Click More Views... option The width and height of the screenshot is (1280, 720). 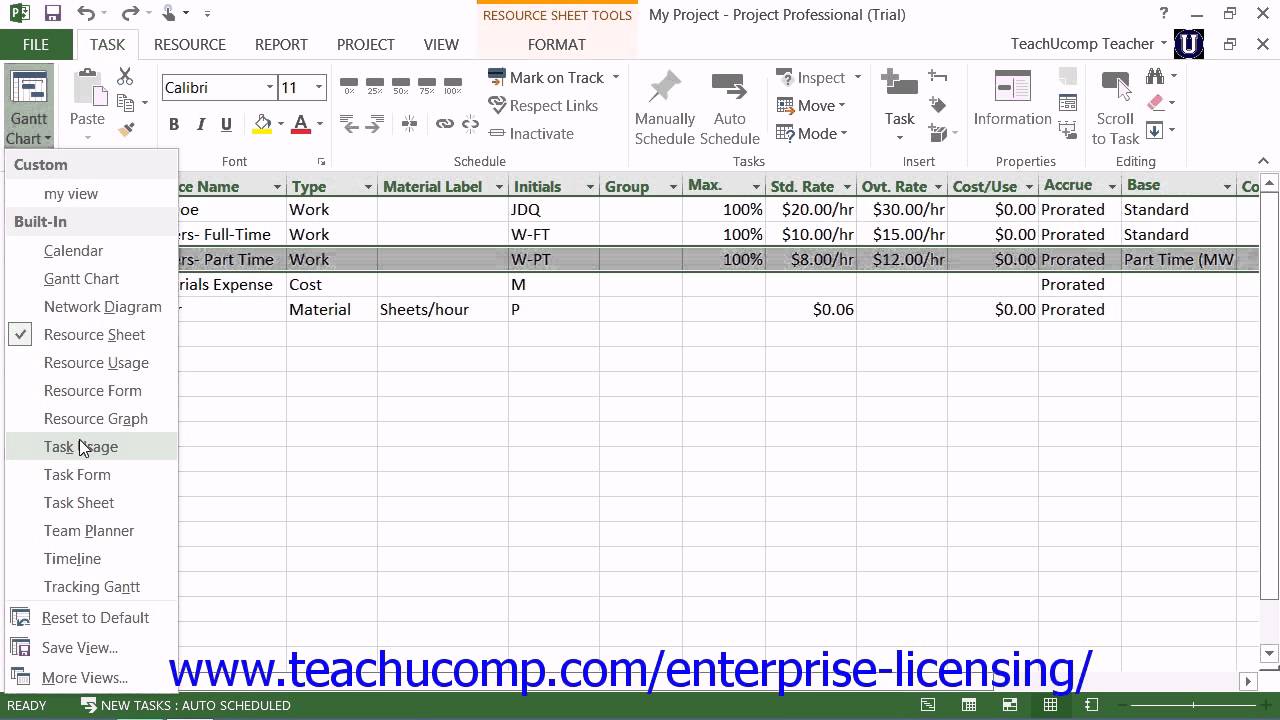point(92,678)
